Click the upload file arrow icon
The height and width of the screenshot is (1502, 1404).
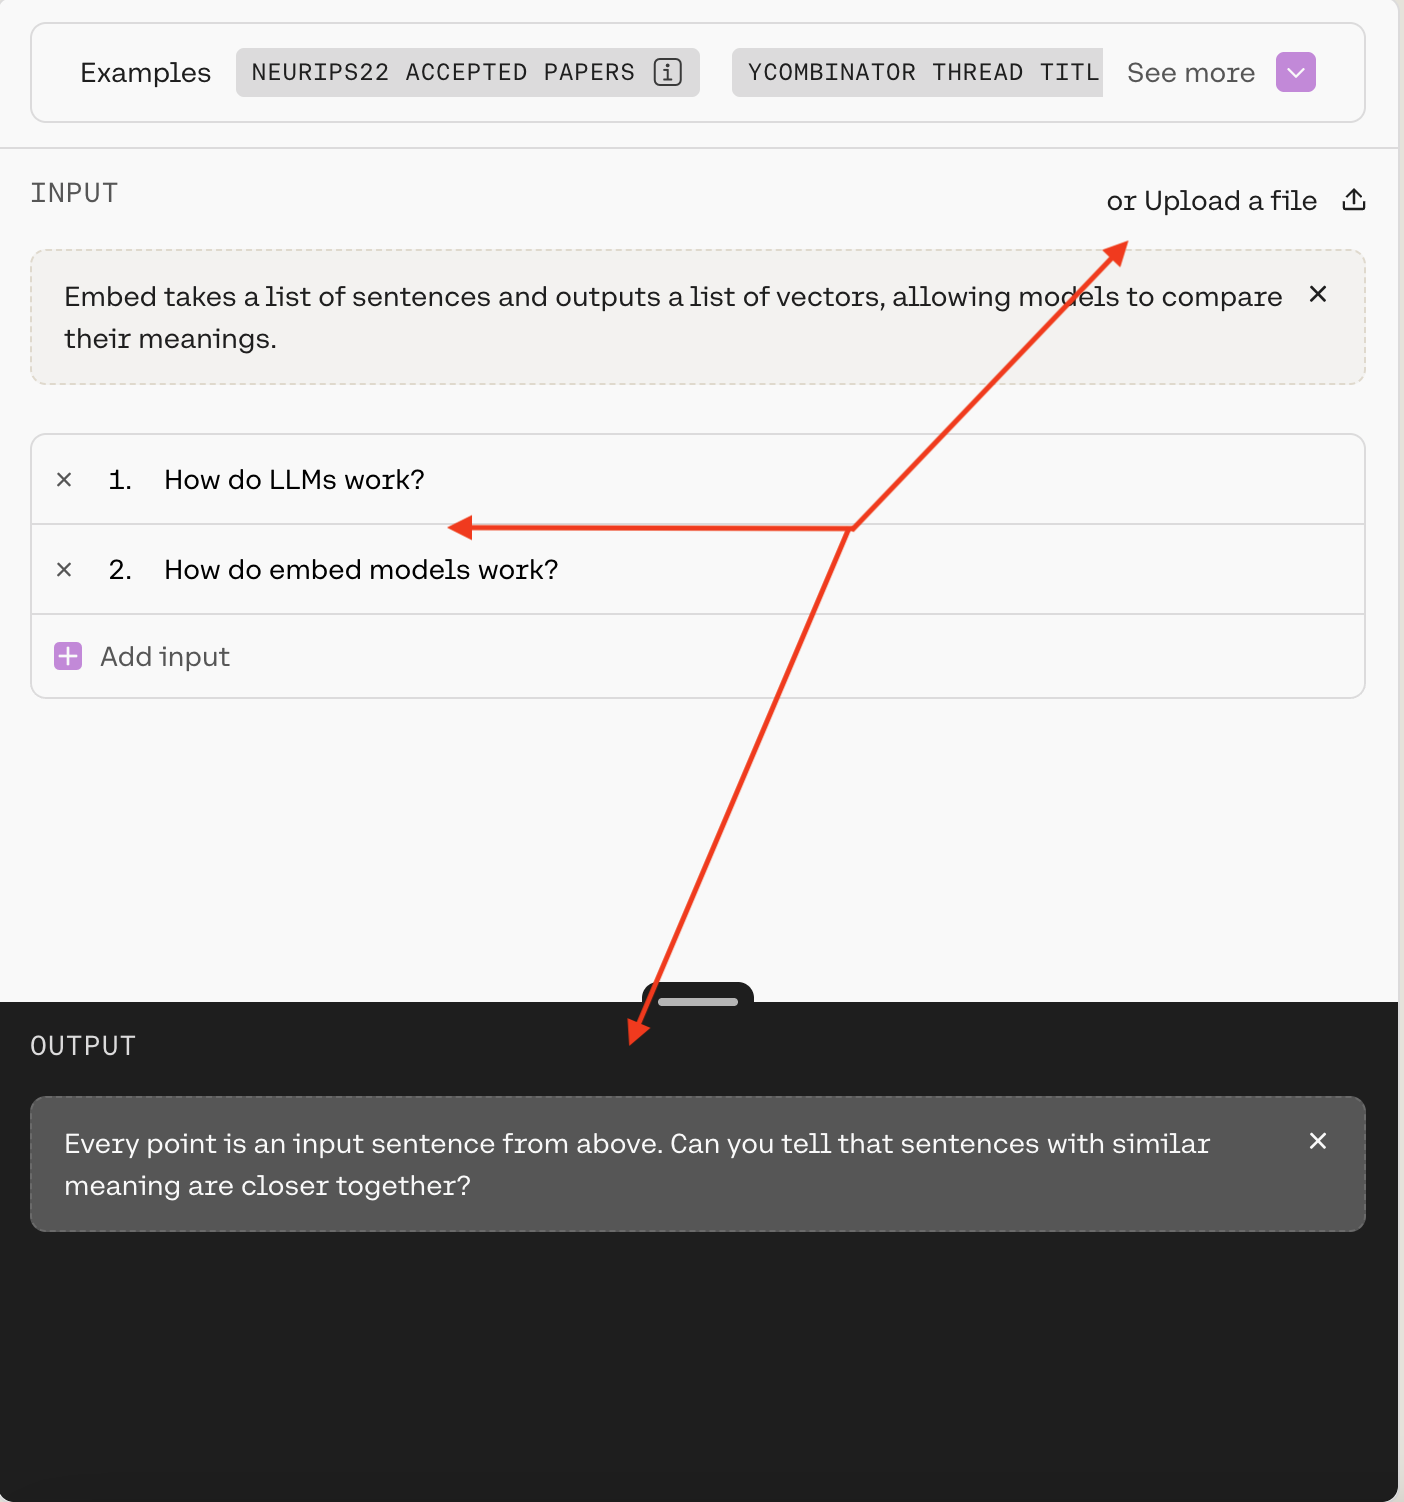tap(1354, 200)
